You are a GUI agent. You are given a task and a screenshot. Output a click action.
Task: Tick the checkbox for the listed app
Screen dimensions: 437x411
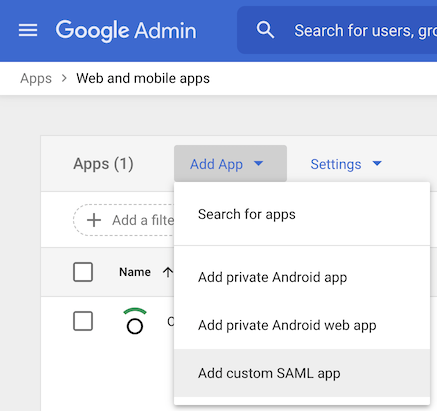pos(83,321)
